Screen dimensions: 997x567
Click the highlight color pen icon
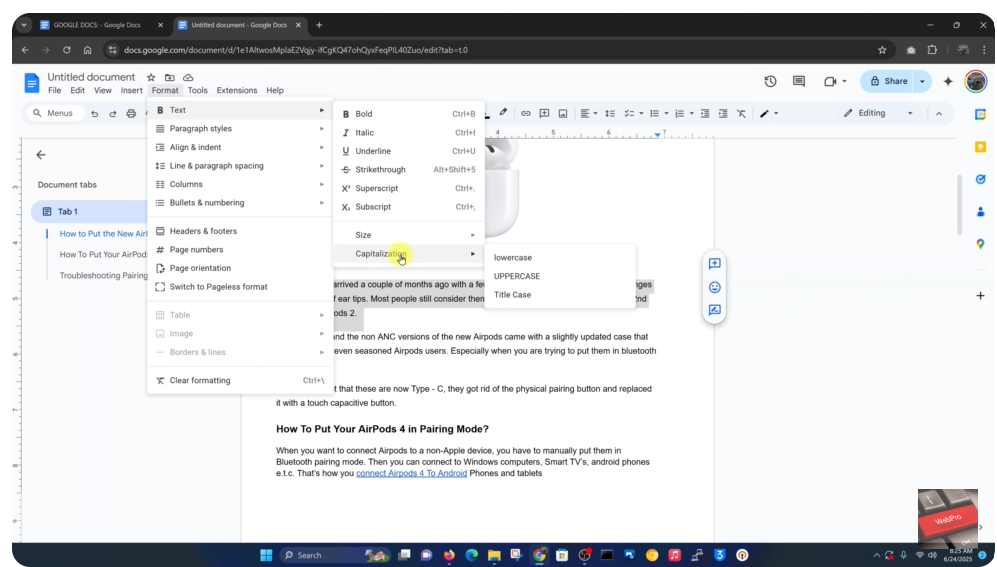point(503,113)
